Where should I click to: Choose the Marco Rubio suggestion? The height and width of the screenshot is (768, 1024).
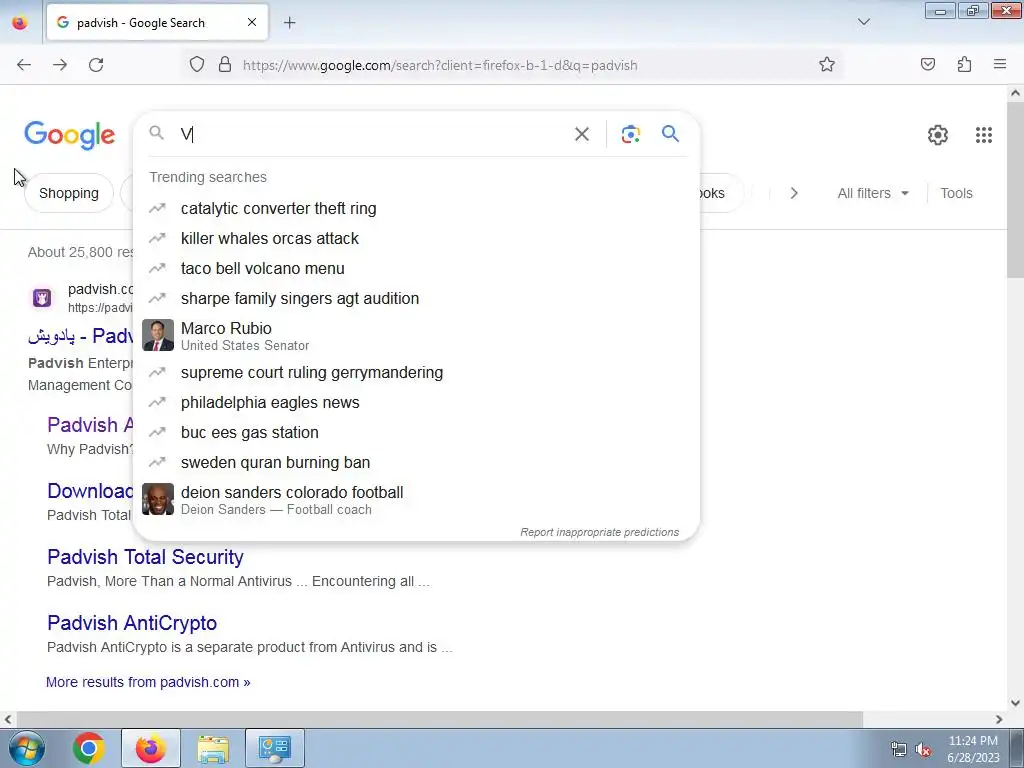click(416, 336)
